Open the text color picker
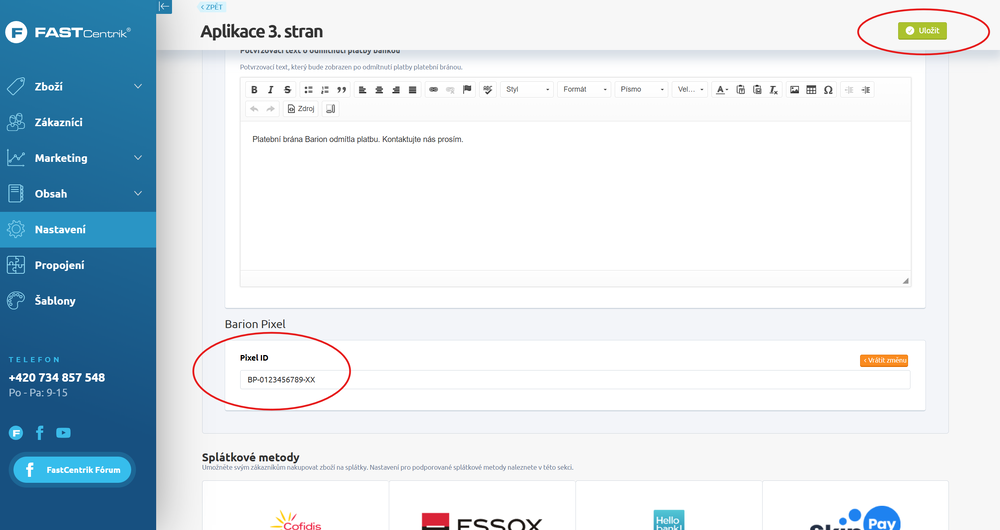 pos(723,90)
